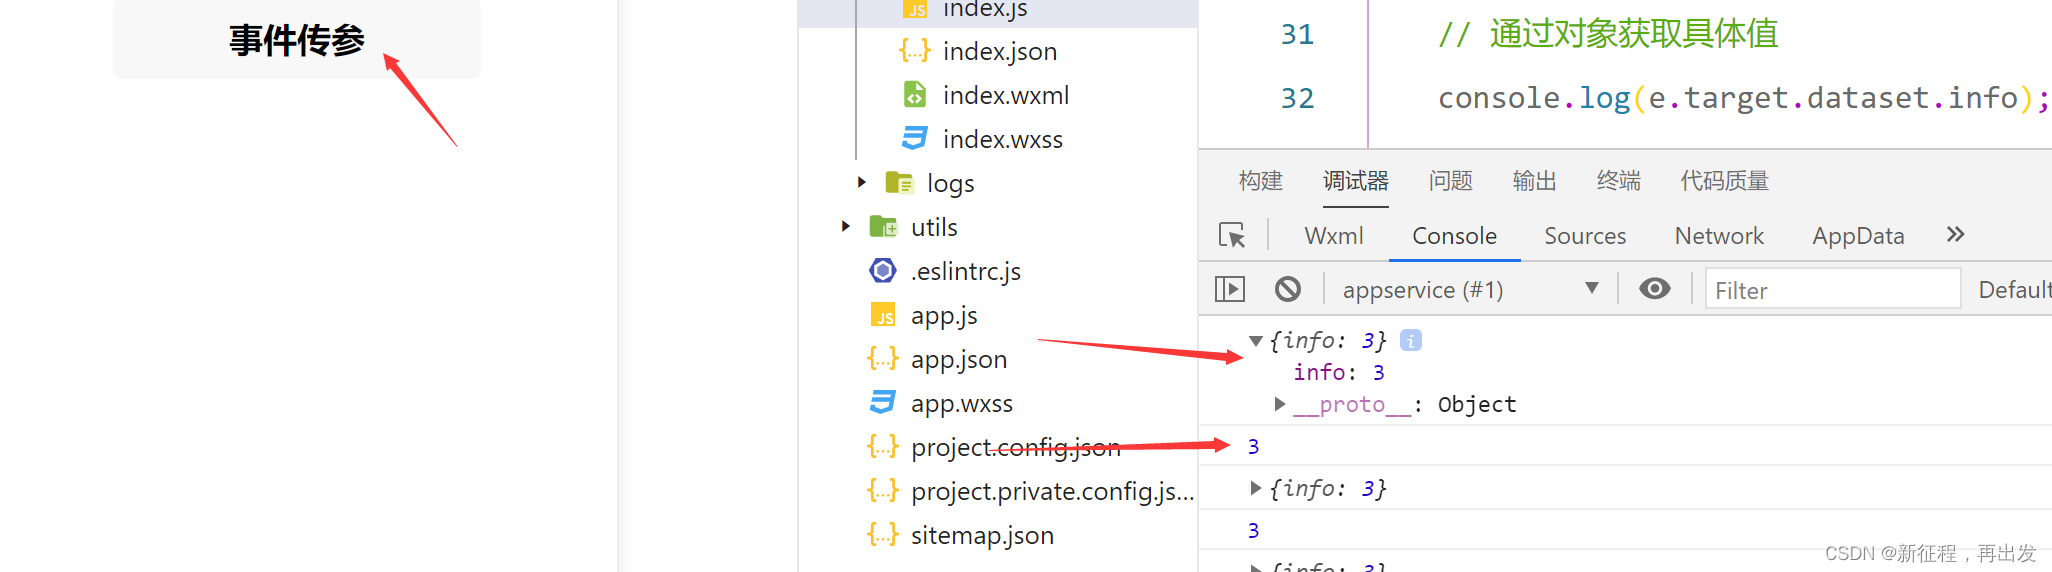This screenshot has height=572, width=2052.
Task: Click the project.private.config.js braces icon
Action: tap(883, 490)
